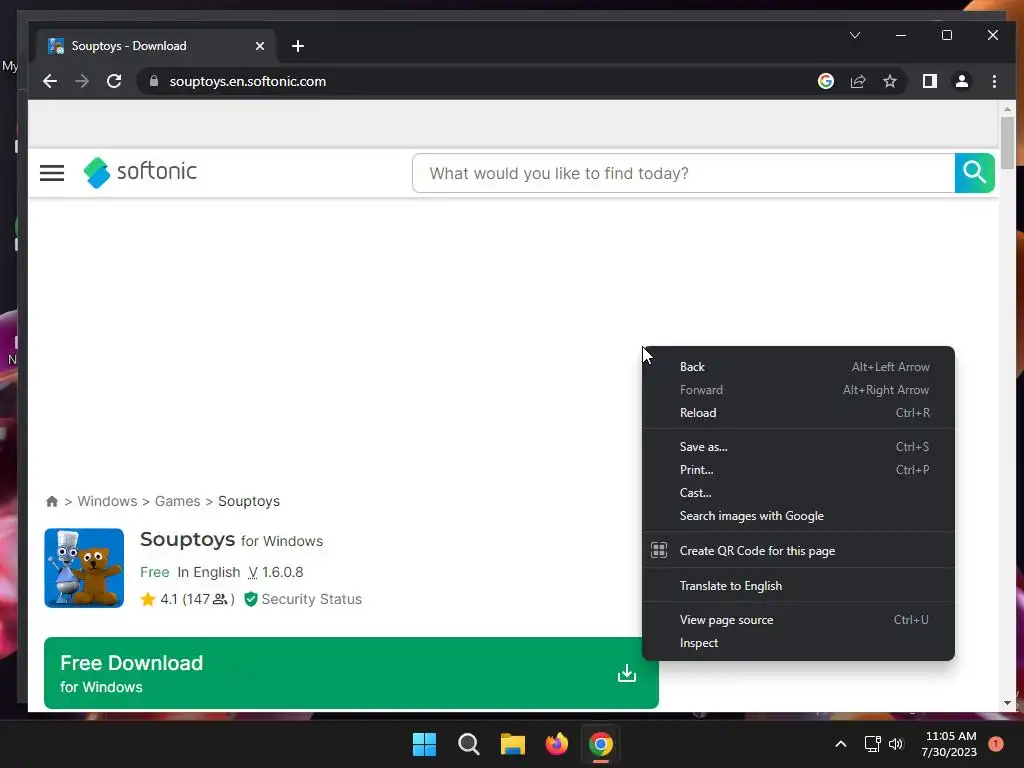This screenshot has height=768, width=1024.
Task: Click the rating star icon
Action: click(x=148, y=600)
